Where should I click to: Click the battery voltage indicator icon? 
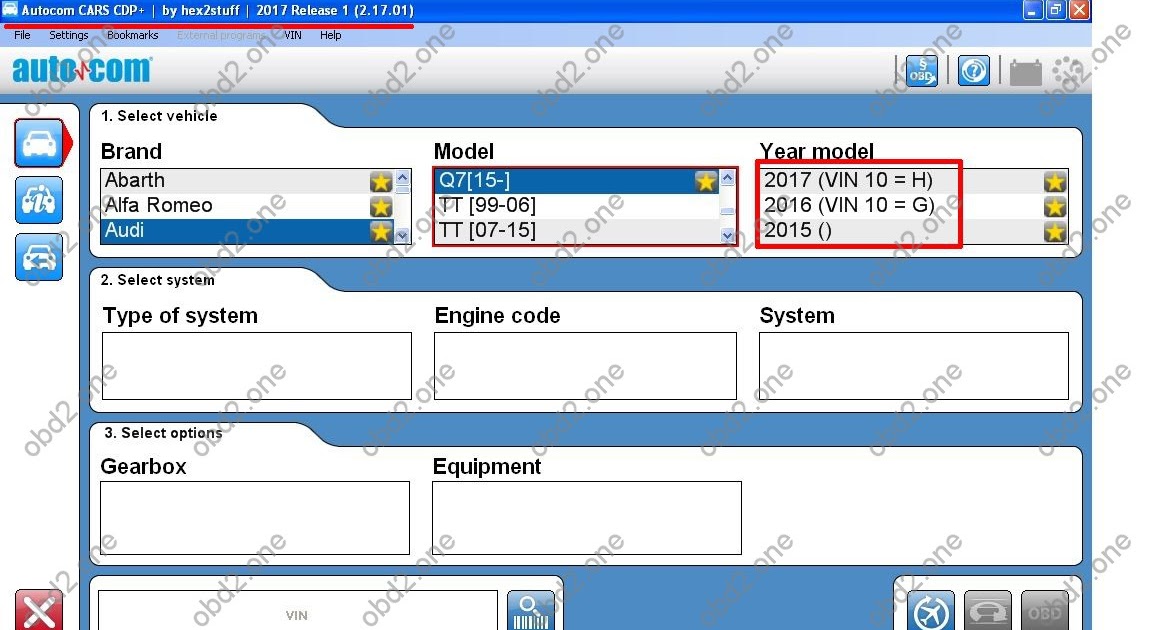[1026, 72]
